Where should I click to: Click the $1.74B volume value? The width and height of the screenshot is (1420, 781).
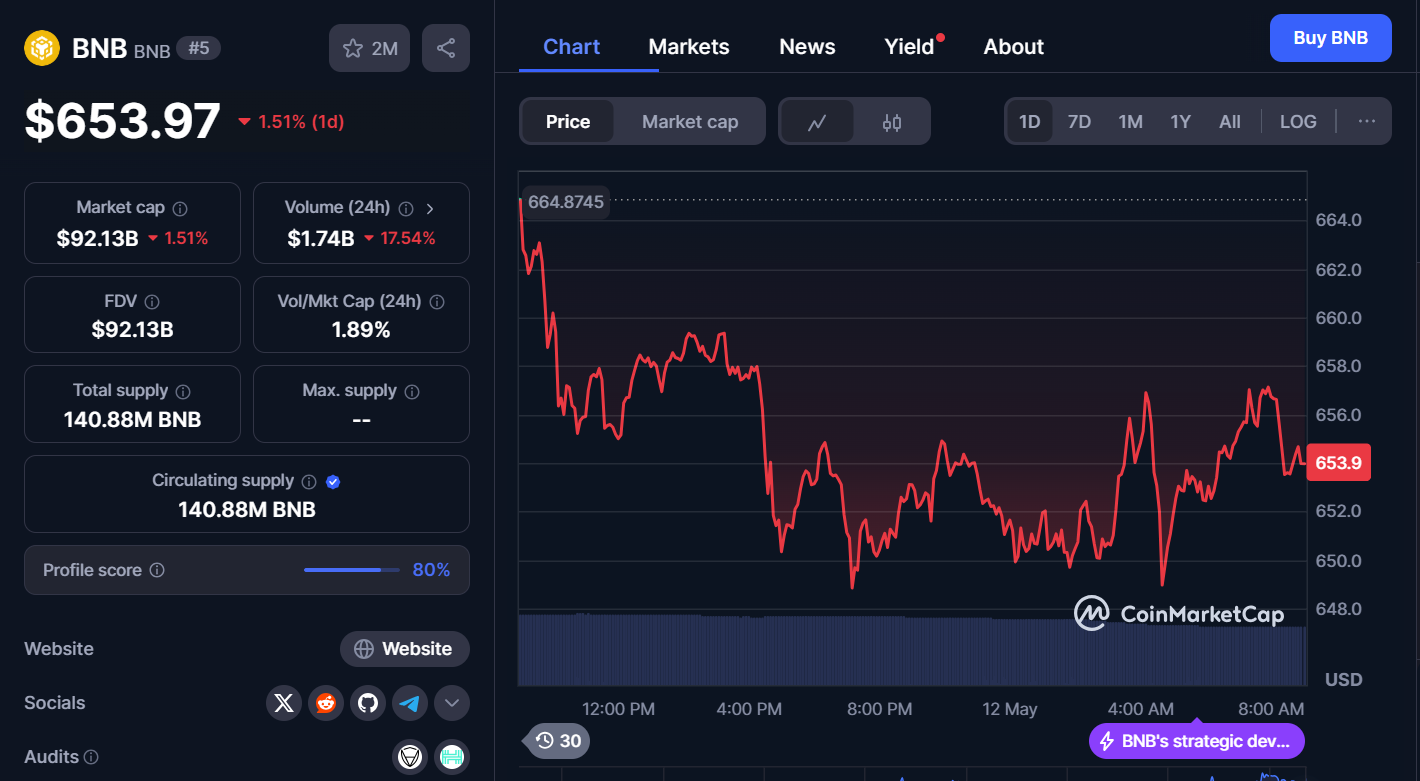click(321, 238)
